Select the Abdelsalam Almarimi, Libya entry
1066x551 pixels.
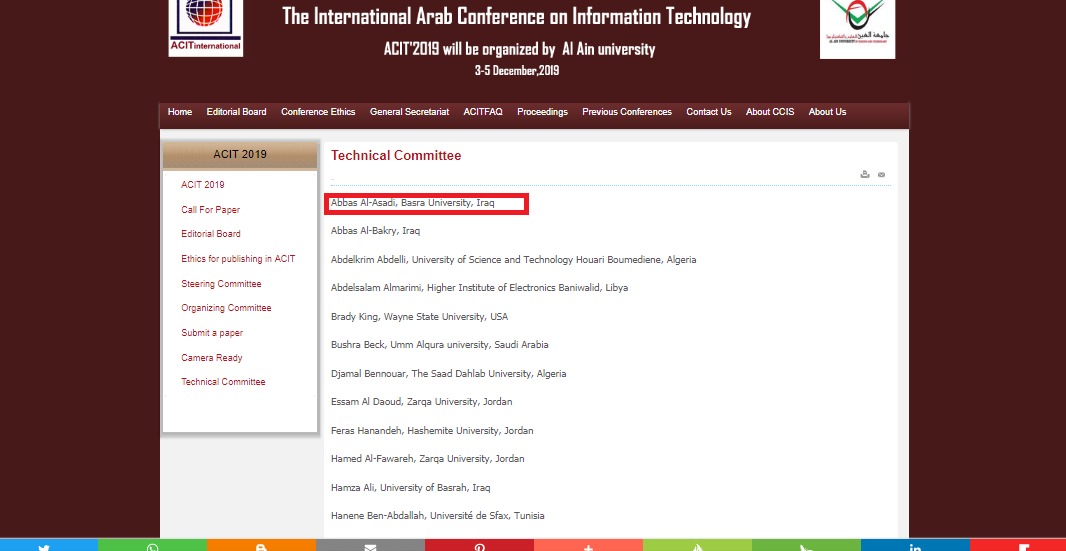pyautogui.click(x=479, y=288)
